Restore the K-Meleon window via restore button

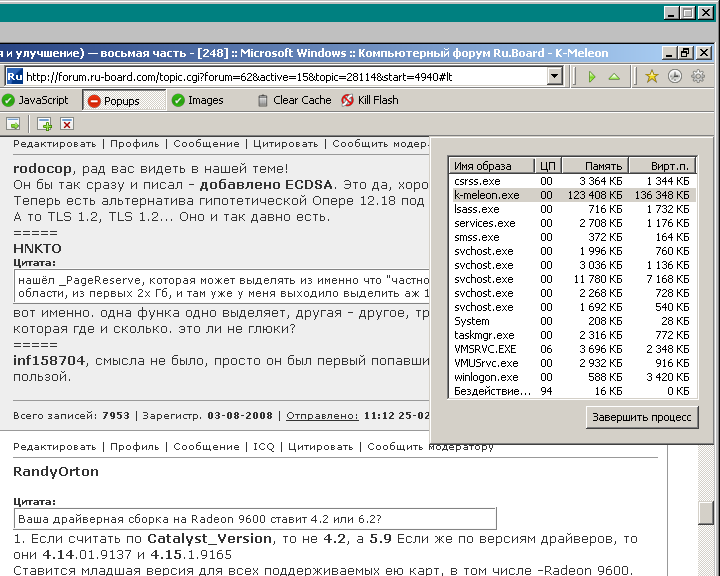click(x=686, y=53)
